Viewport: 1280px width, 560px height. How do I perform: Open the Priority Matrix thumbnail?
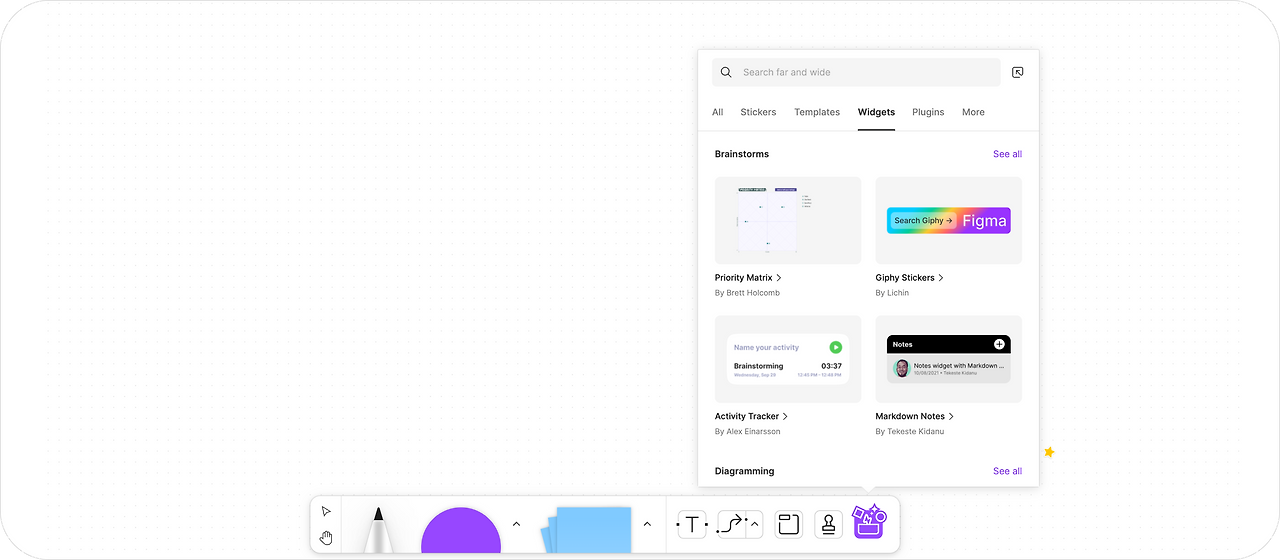click(x=788, y=220)
